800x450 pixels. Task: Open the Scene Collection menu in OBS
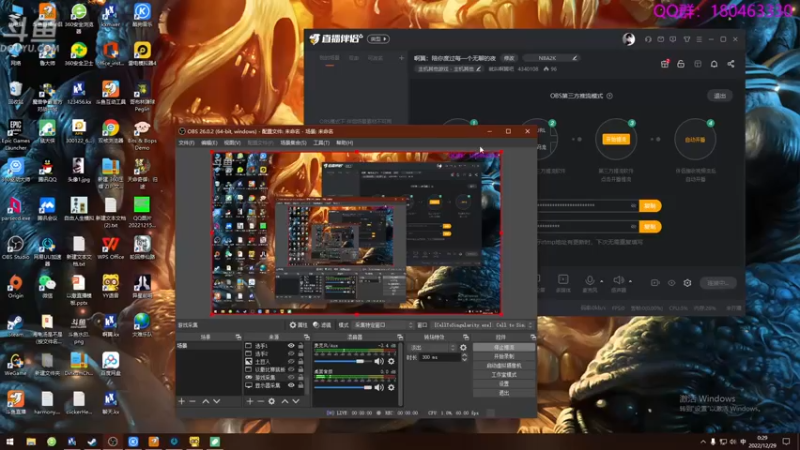tap(293, 143)
